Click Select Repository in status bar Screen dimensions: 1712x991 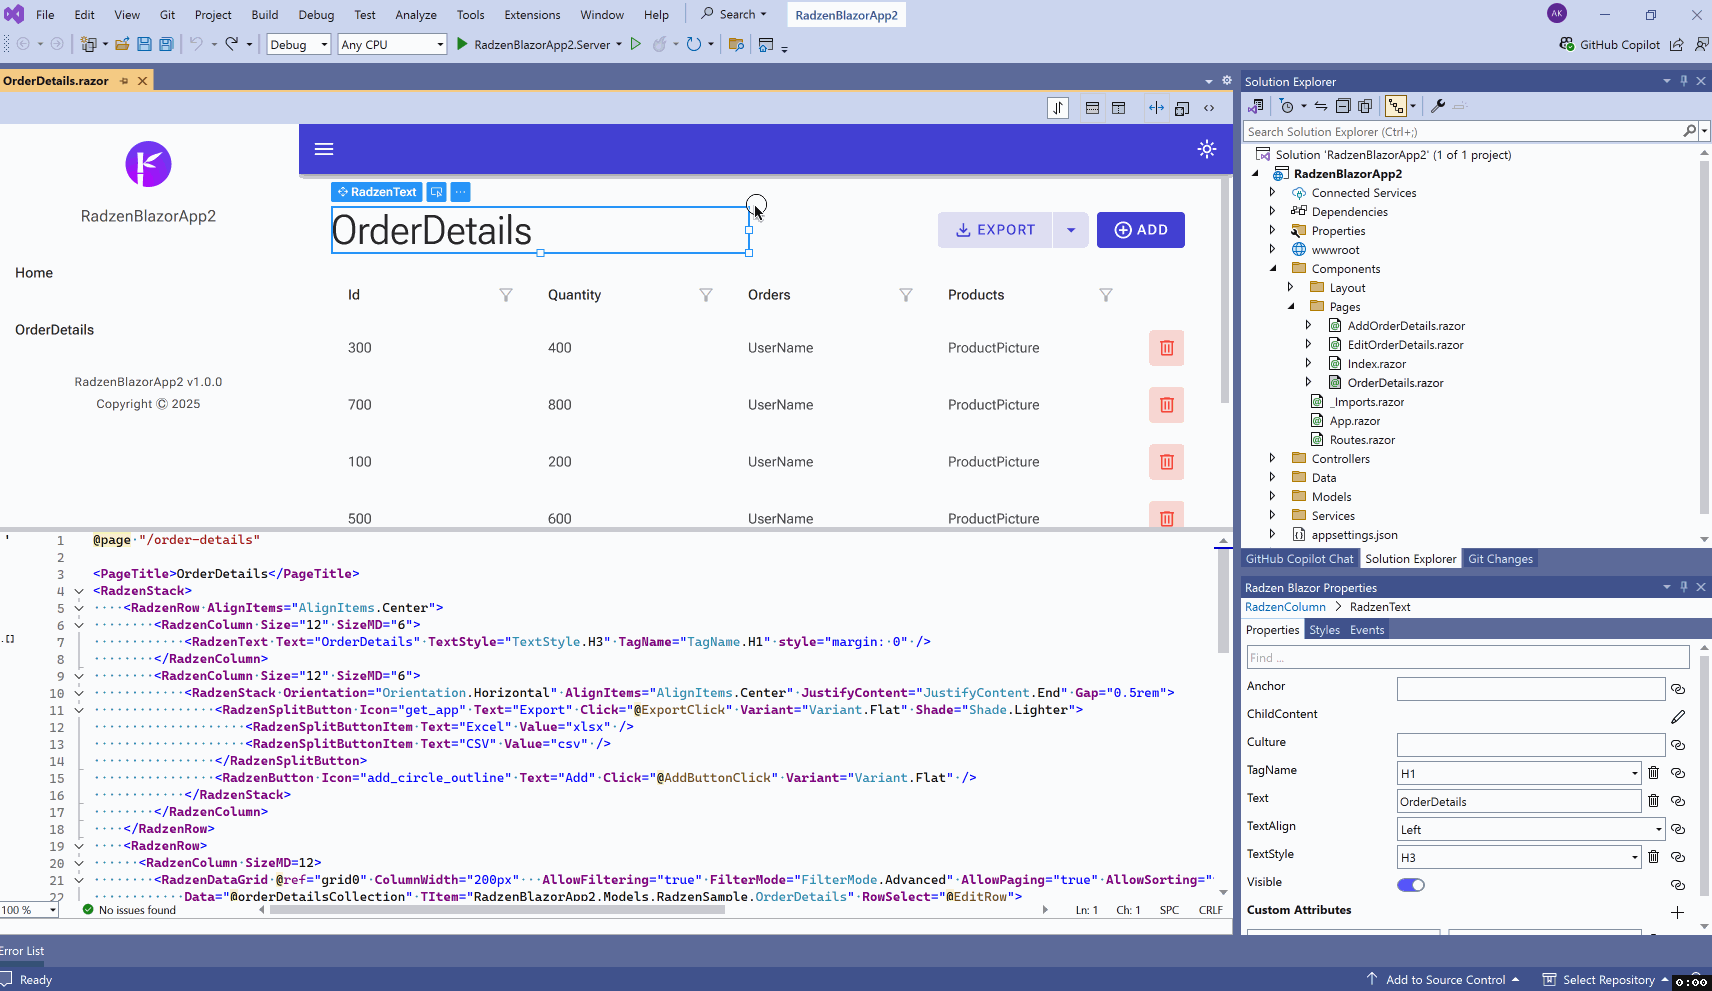pyautogui.click(x=1606, y=980)
